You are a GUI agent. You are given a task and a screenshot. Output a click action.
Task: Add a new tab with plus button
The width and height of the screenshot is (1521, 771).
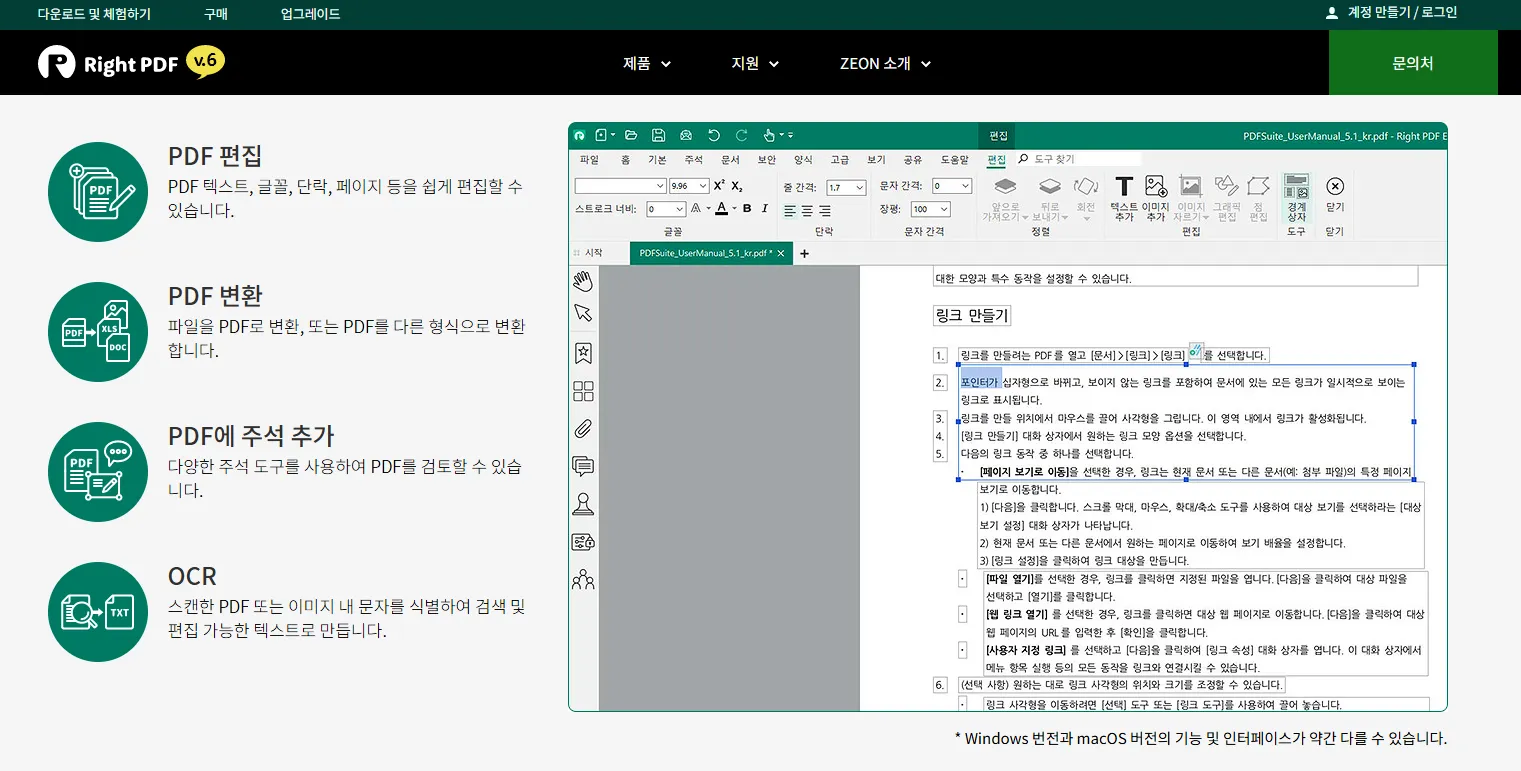(x=804, y=254)
